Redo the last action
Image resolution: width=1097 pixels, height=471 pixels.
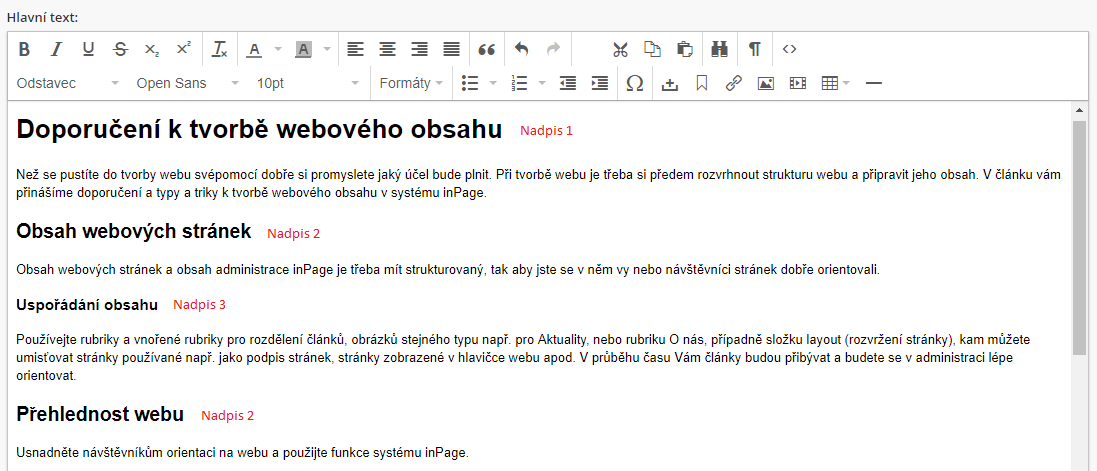pyautogui.click(x=553, y=49)
